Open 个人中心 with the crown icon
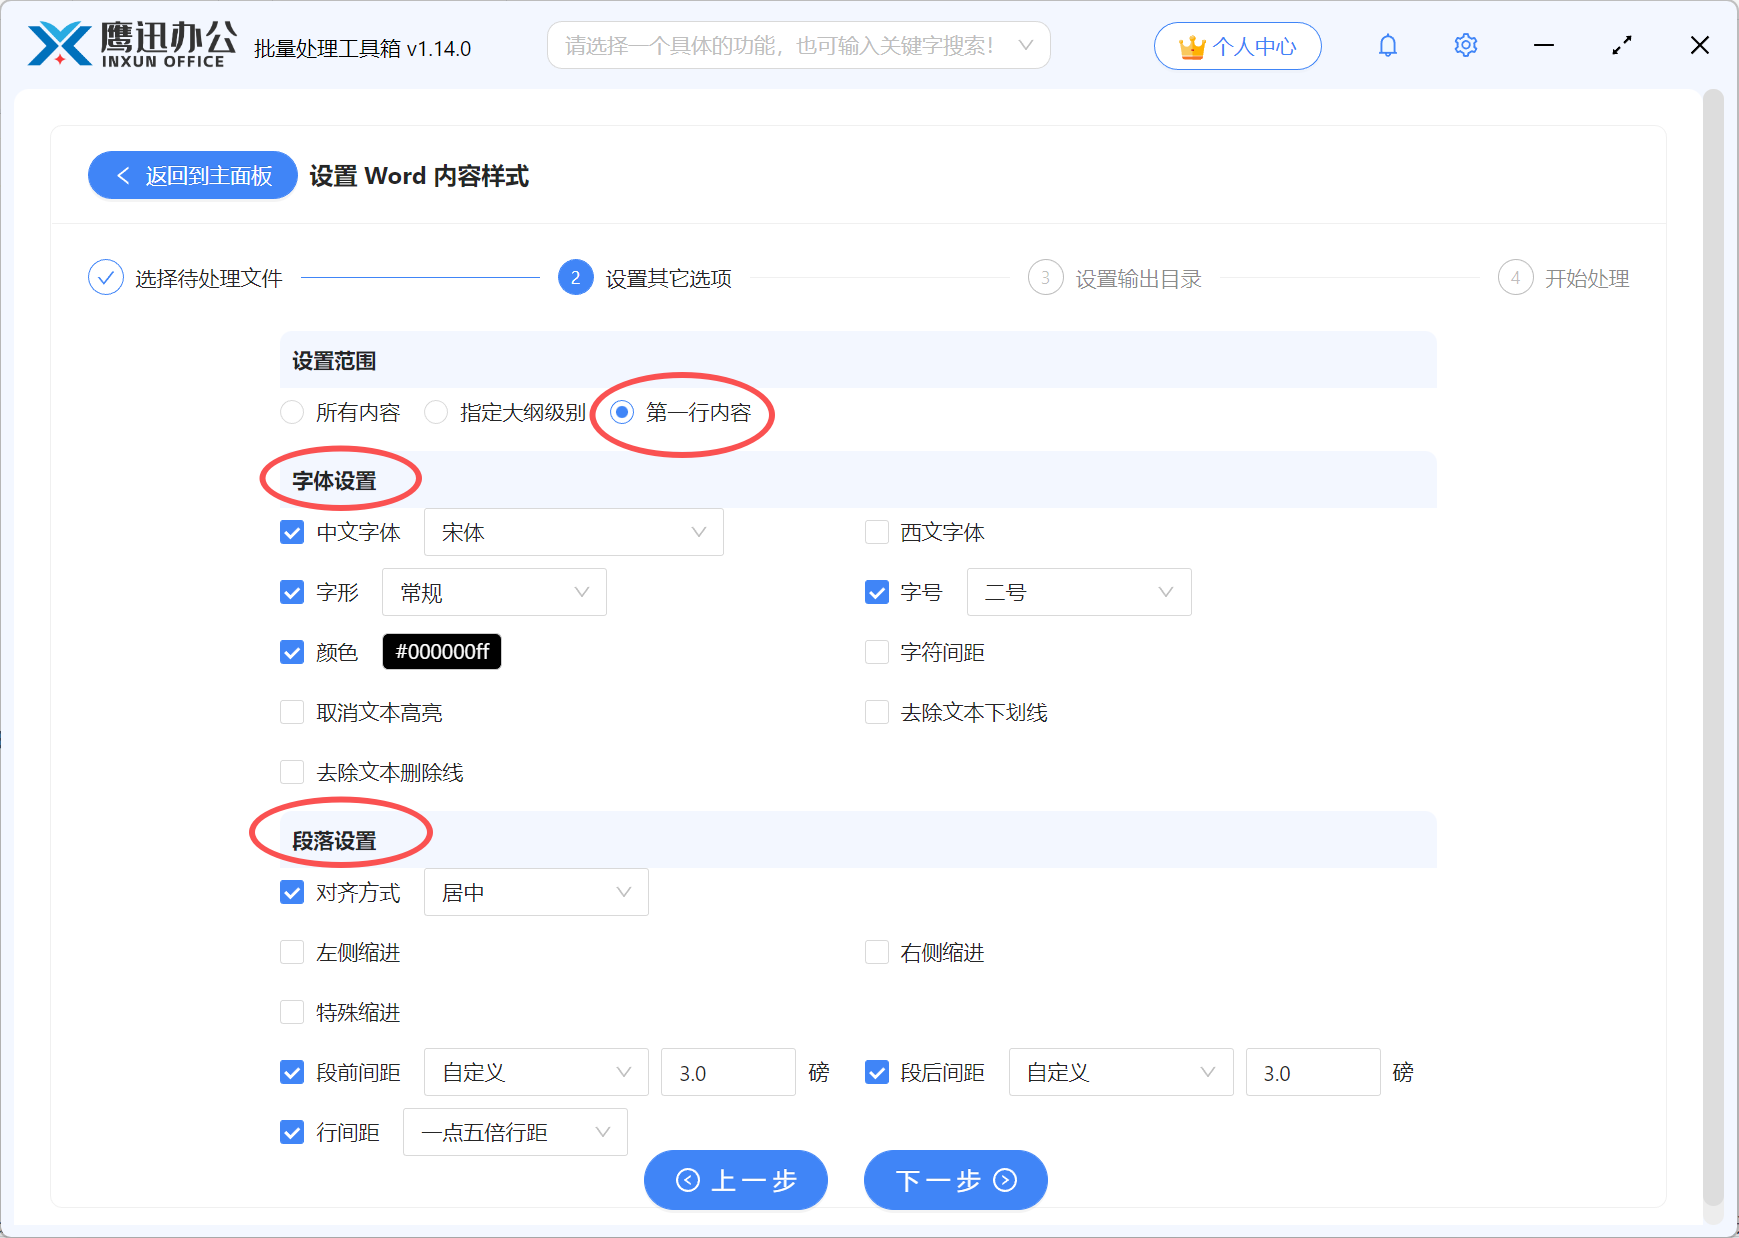 click(1237, 45)
